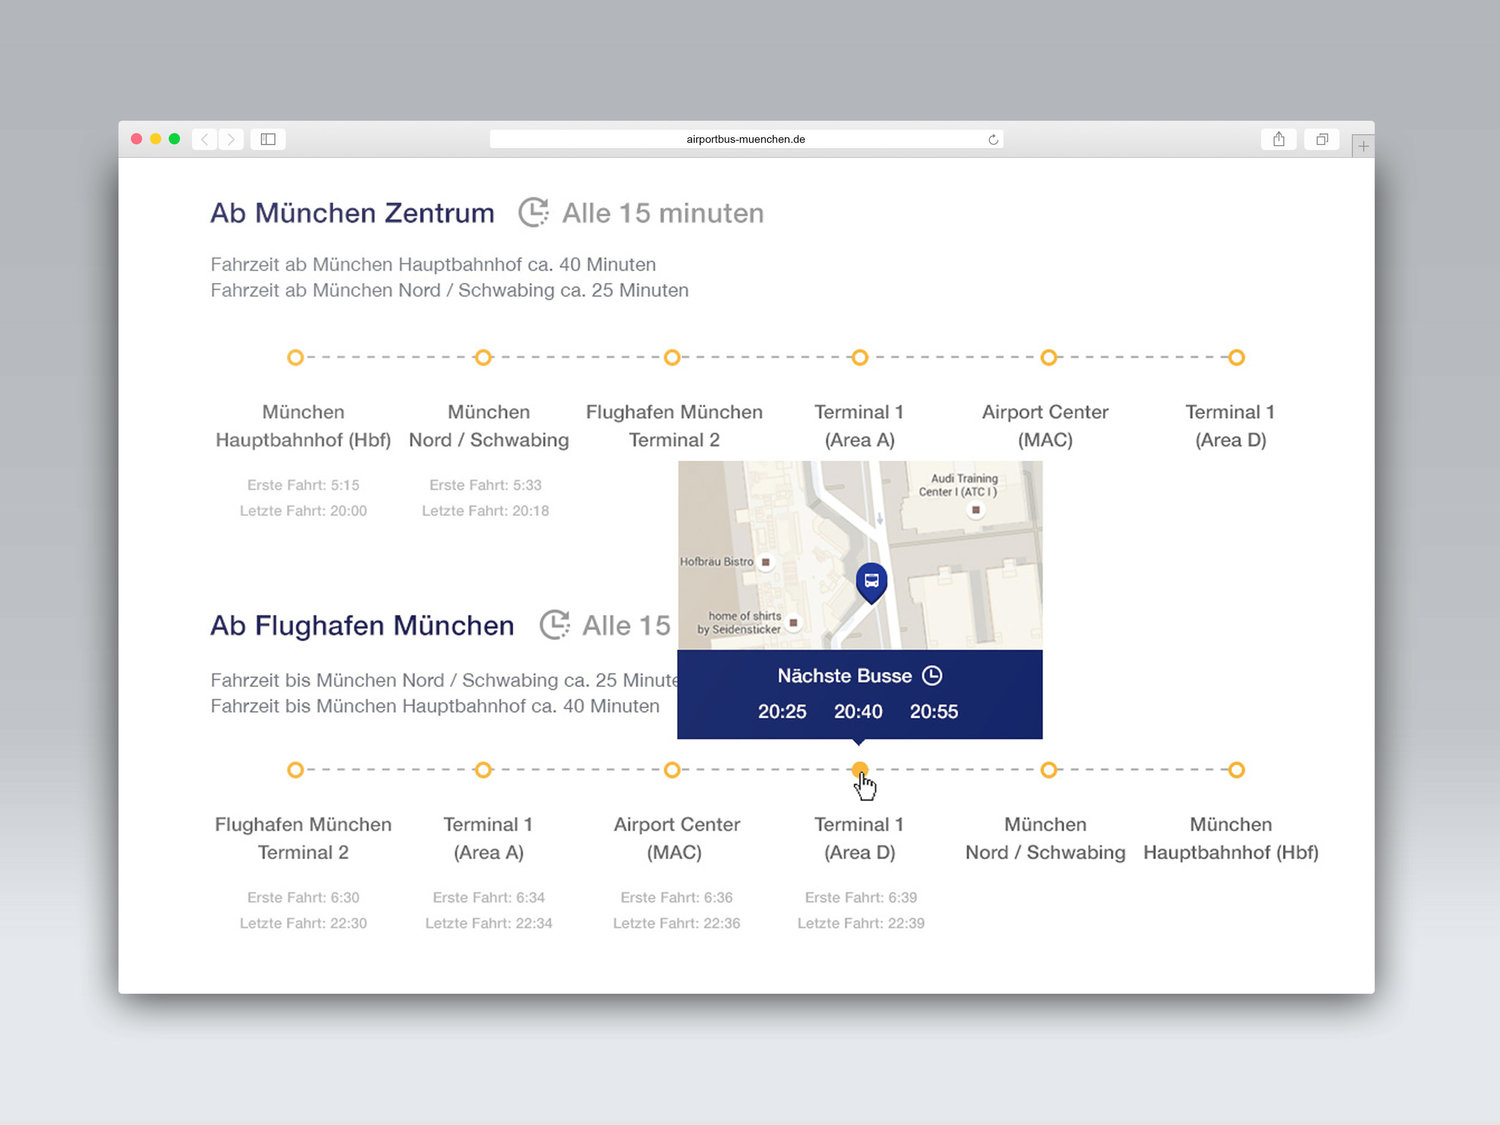This screenshot has height=1125, width=1500.
Task: Click Erste Fahrt: 6:36 text
Action: click(x=676, y=898)
